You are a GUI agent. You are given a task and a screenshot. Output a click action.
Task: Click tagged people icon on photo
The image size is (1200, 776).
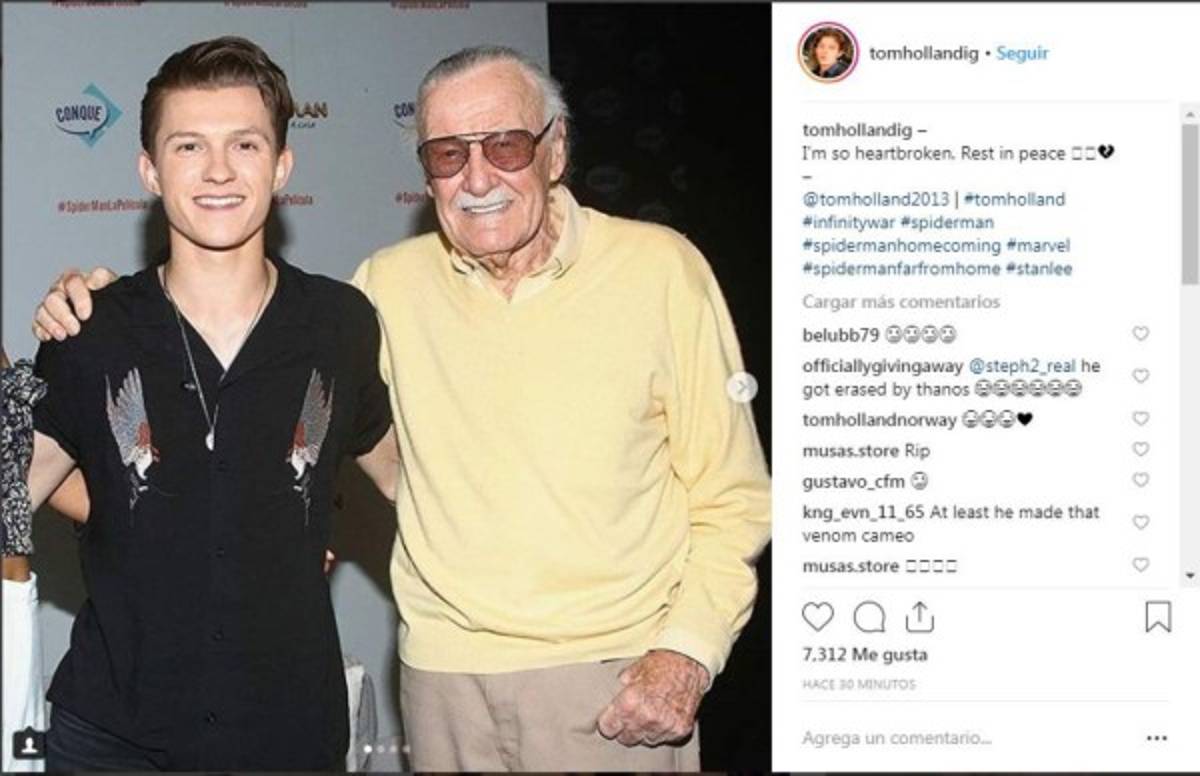click(30, 744)
